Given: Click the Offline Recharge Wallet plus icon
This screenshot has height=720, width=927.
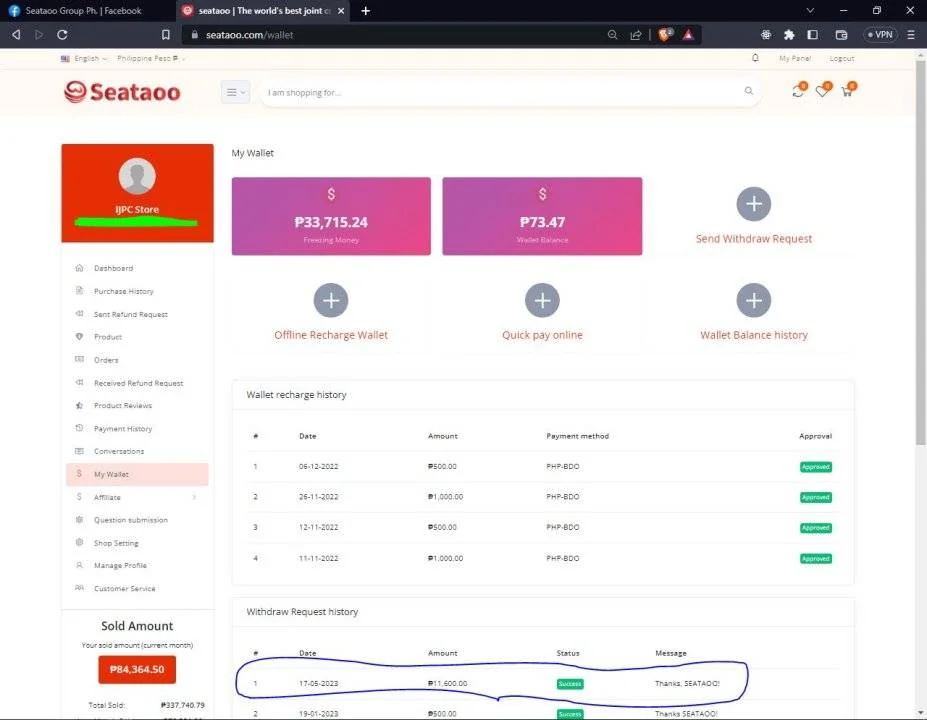Looking at the screenshot, I should point(330,300).
